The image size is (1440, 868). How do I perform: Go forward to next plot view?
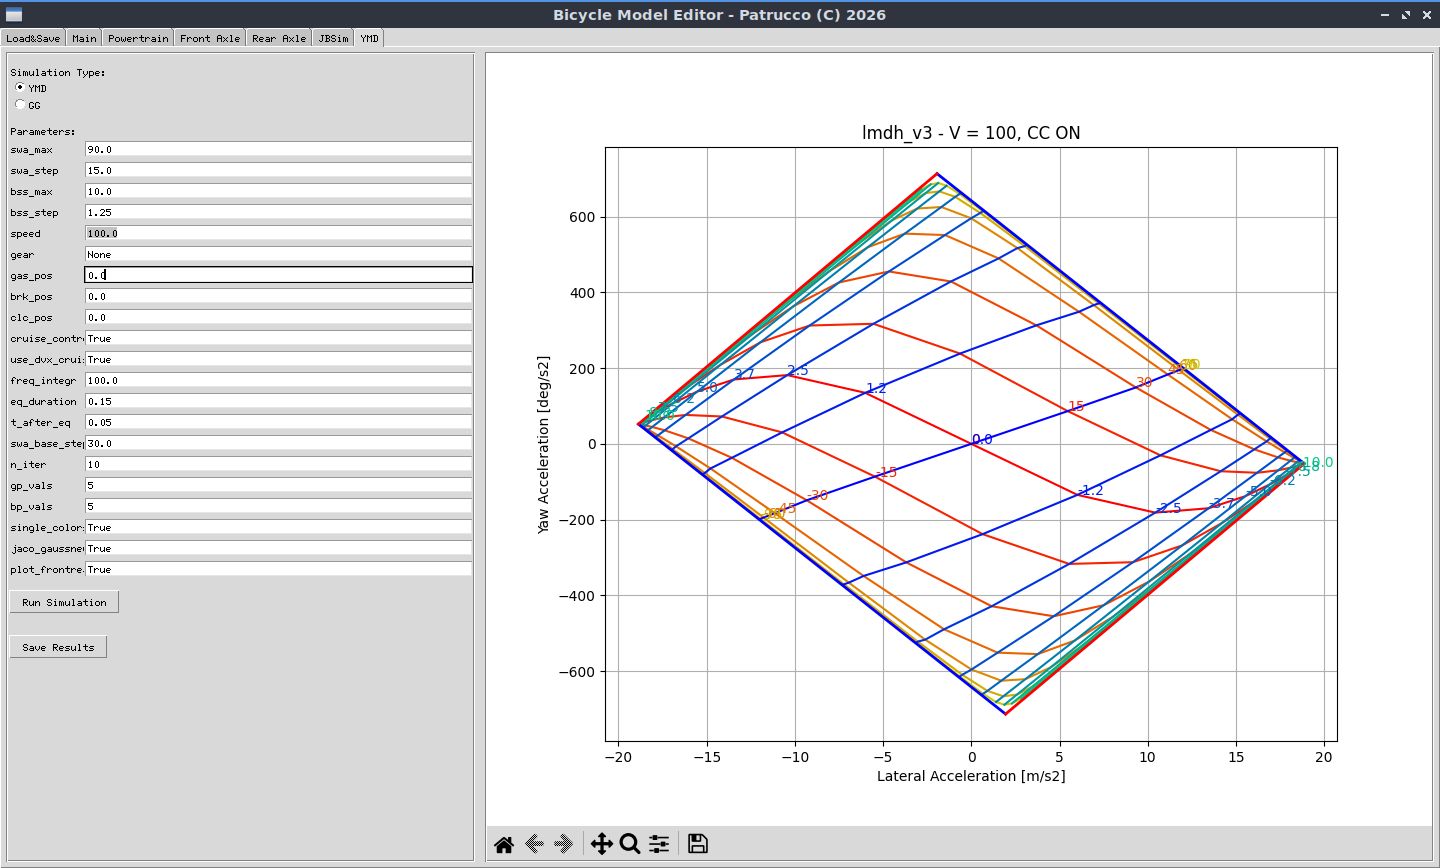(x=564, y=844)
